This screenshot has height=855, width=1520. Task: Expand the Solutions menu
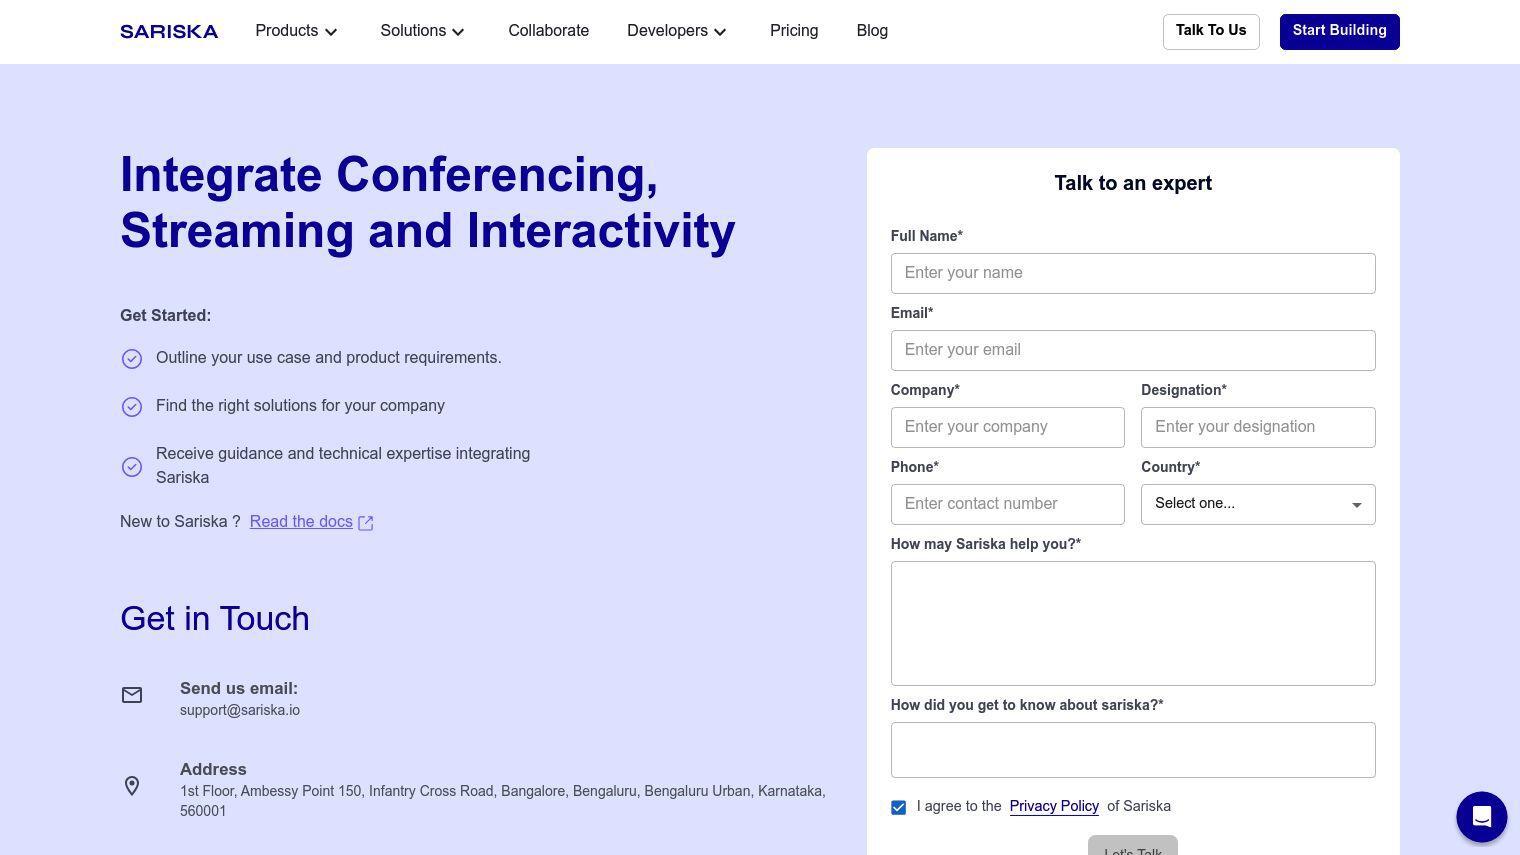423,31
